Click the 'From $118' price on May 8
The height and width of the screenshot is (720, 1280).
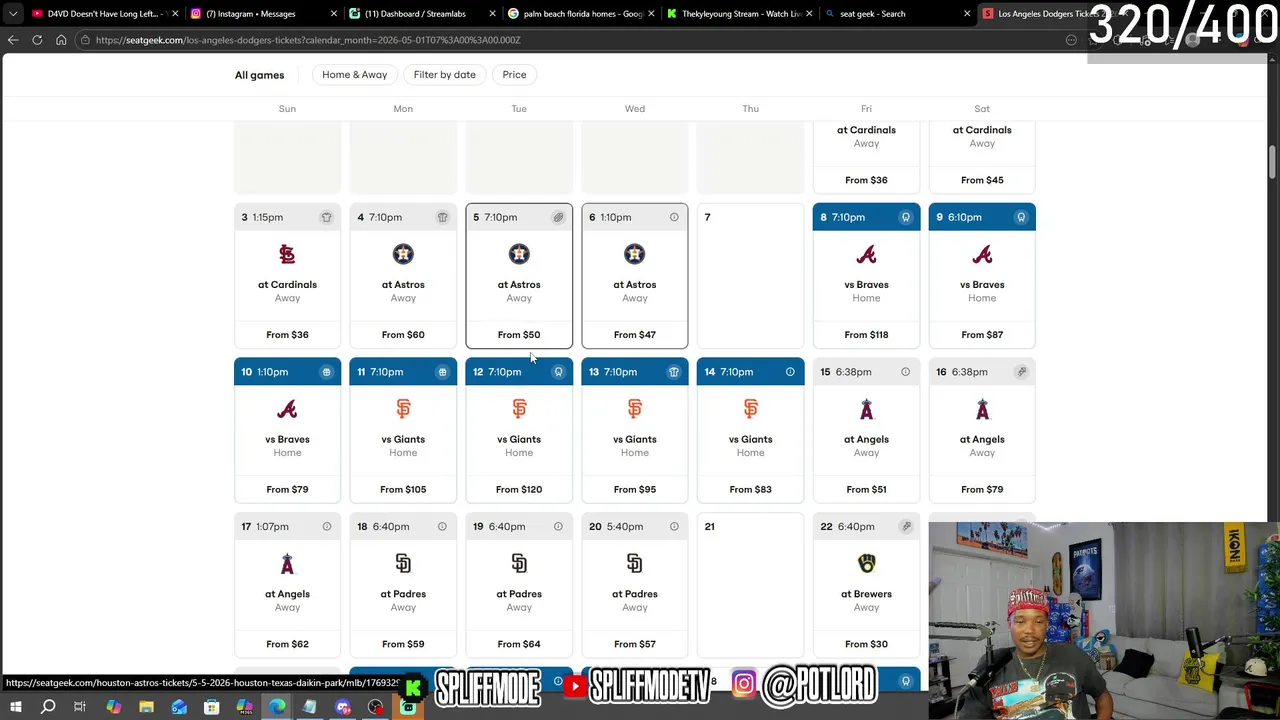pyautogui.click(x=866, y=335)
